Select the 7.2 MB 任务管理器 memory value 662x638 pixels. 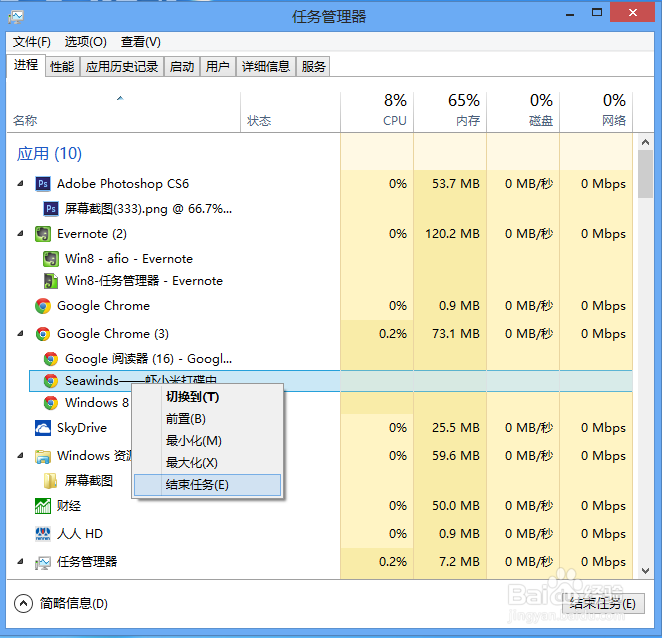pyautogui.click(x=459, y=562)
